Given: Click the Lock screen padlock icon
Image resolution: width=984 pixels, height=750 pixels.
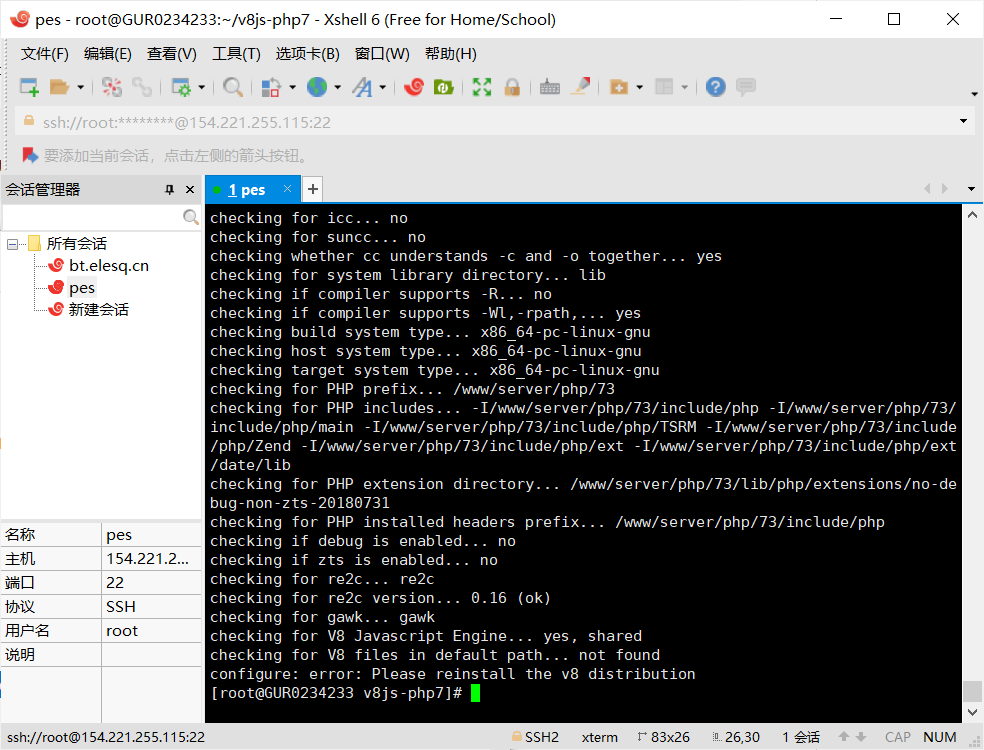Looking at the screenshot, I should pos(512,87).
